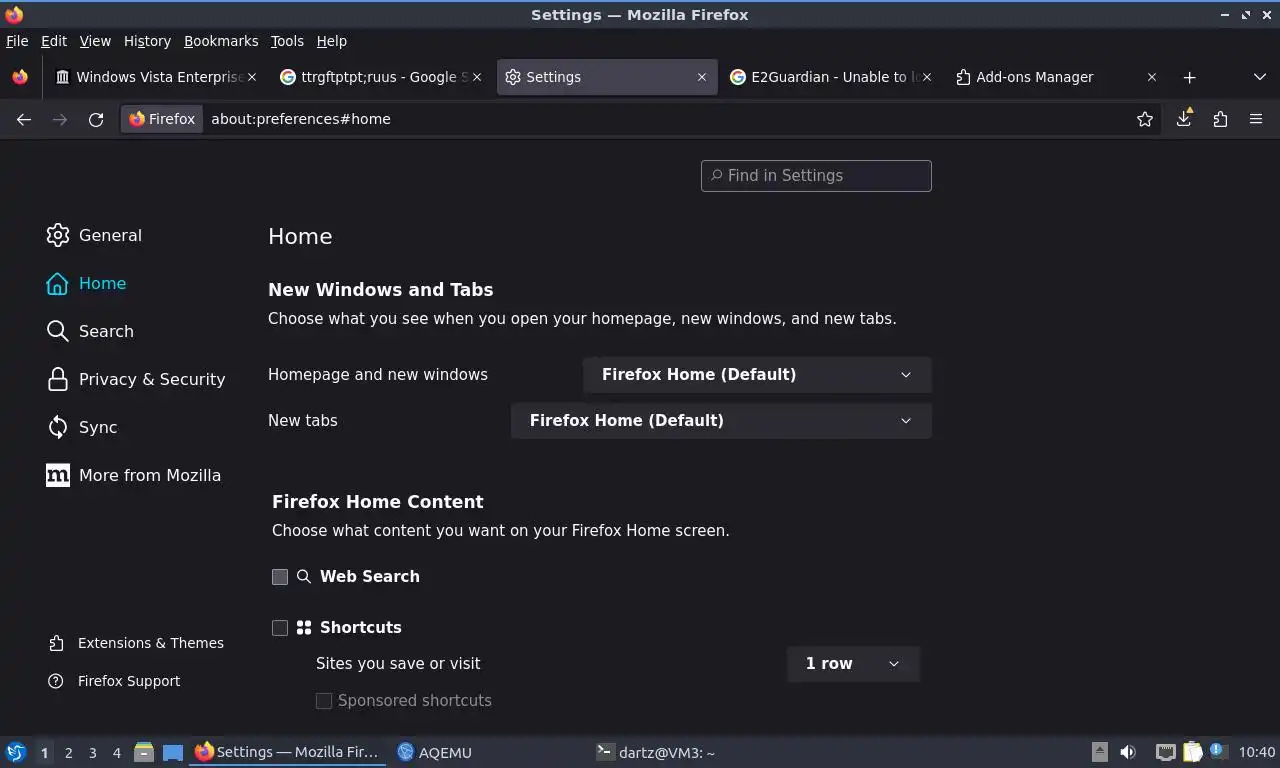Close the Settings tab
Screen dimensions: 1280x768
[702, 77]
